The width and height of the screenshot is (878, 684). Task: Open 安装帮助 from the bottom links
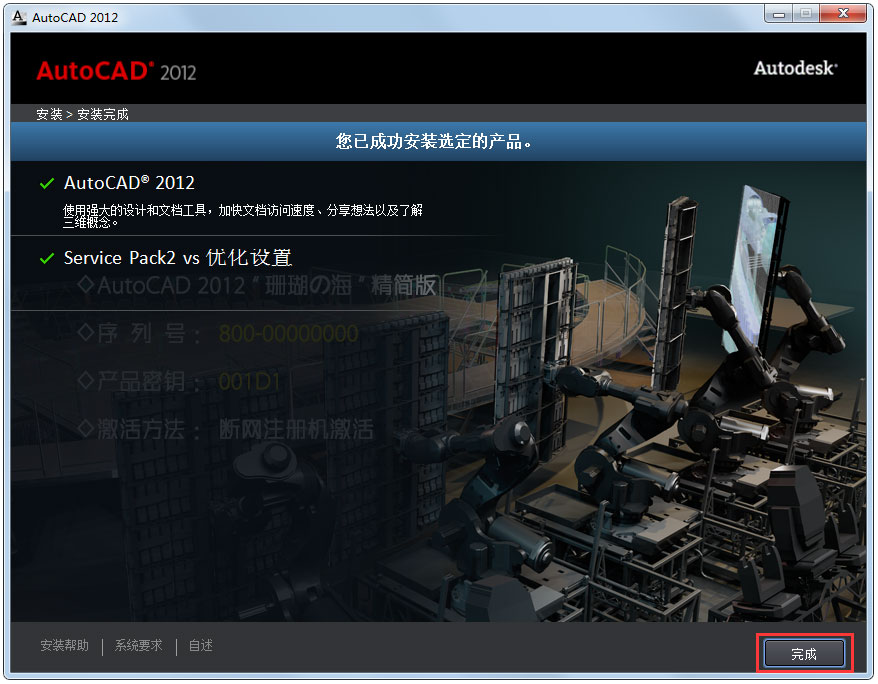point(67,646)
